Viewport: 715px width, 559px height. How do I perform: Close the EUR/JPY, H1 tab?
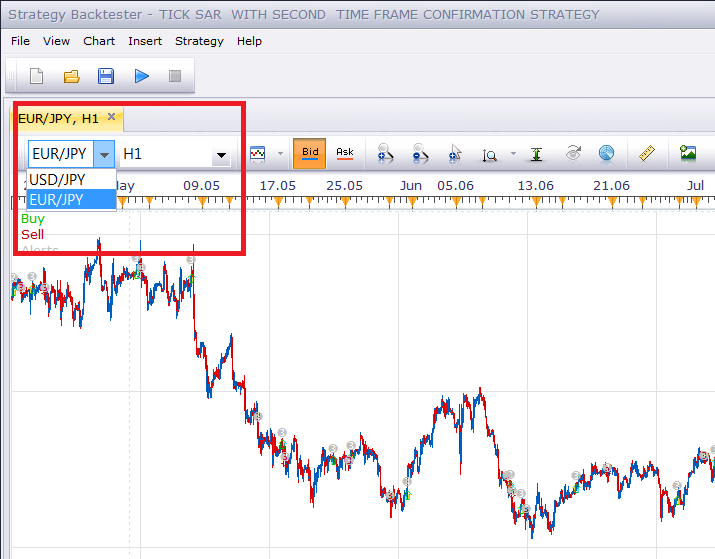[111, 117]
